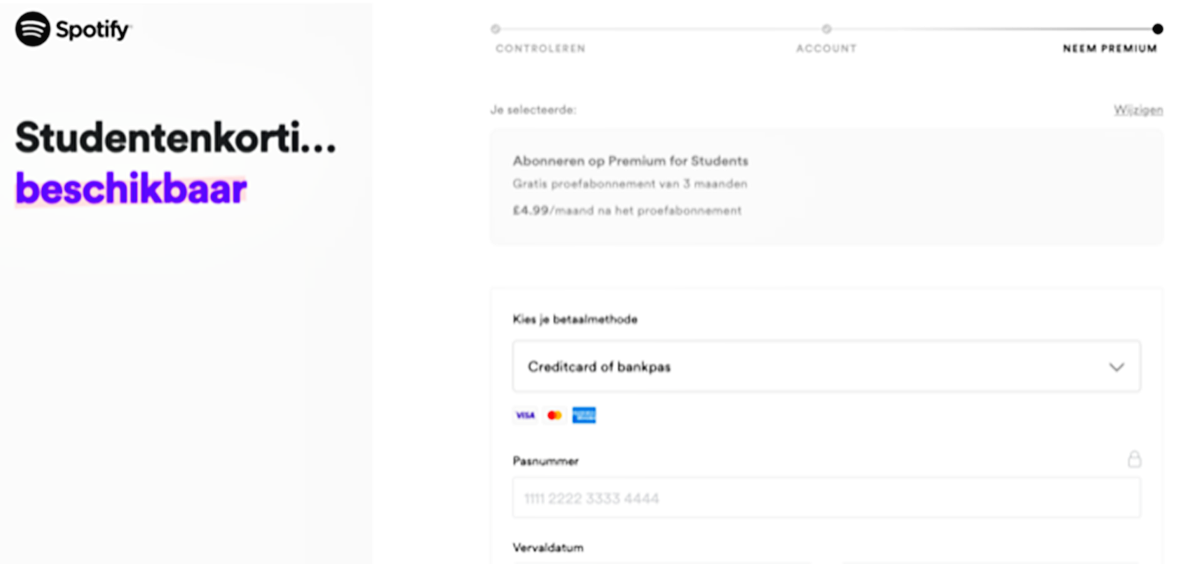Select the American Express card icon
The height and width of the screenshot is (564, 1200).
pyautogui.click(x=584, y=415)
